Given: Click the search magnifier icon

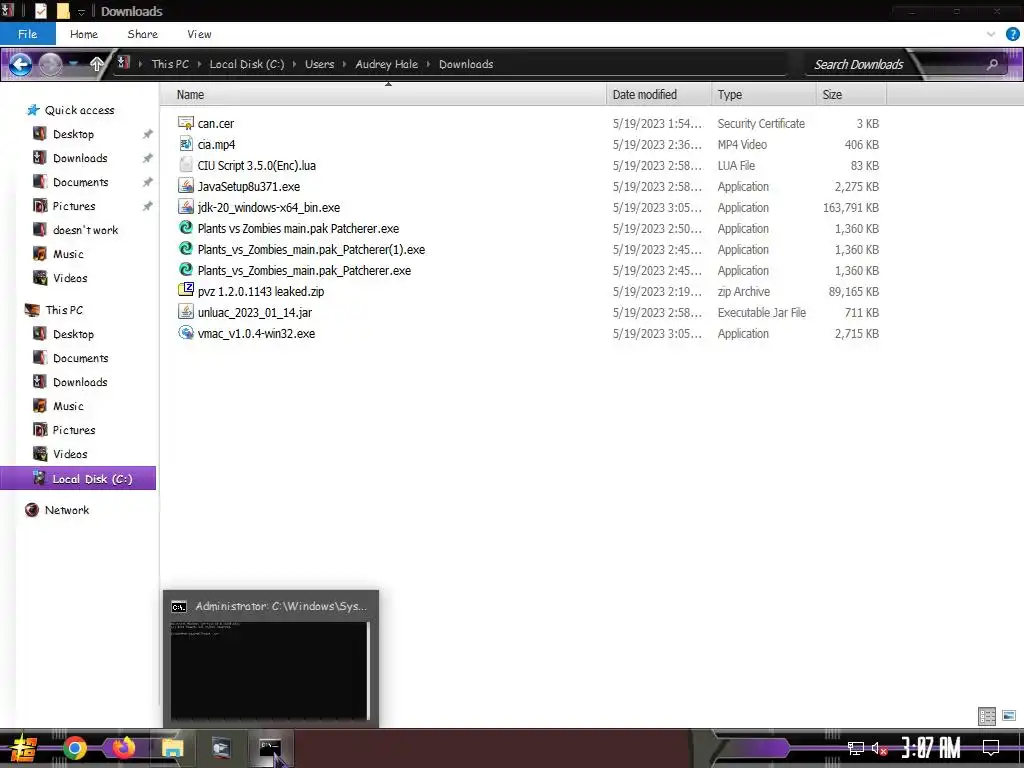Looking at the screenshot, I should tap(992, 64).
